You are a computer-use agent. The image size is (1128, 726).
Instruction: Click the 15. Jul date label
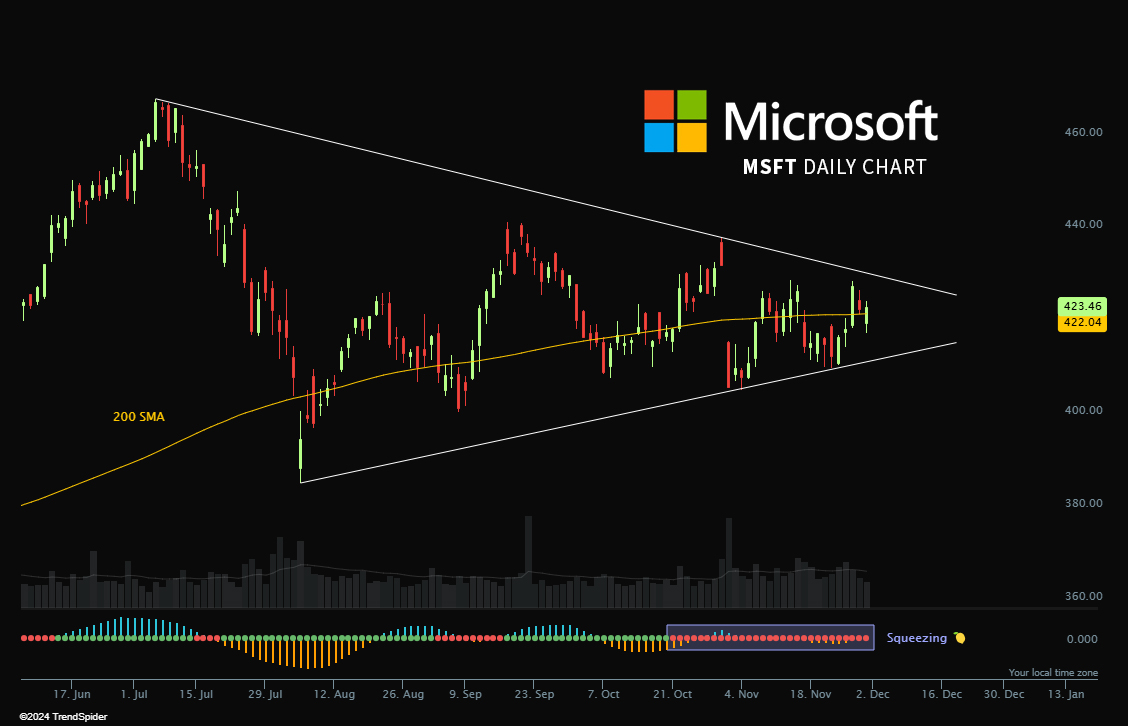tap(196, 694)
